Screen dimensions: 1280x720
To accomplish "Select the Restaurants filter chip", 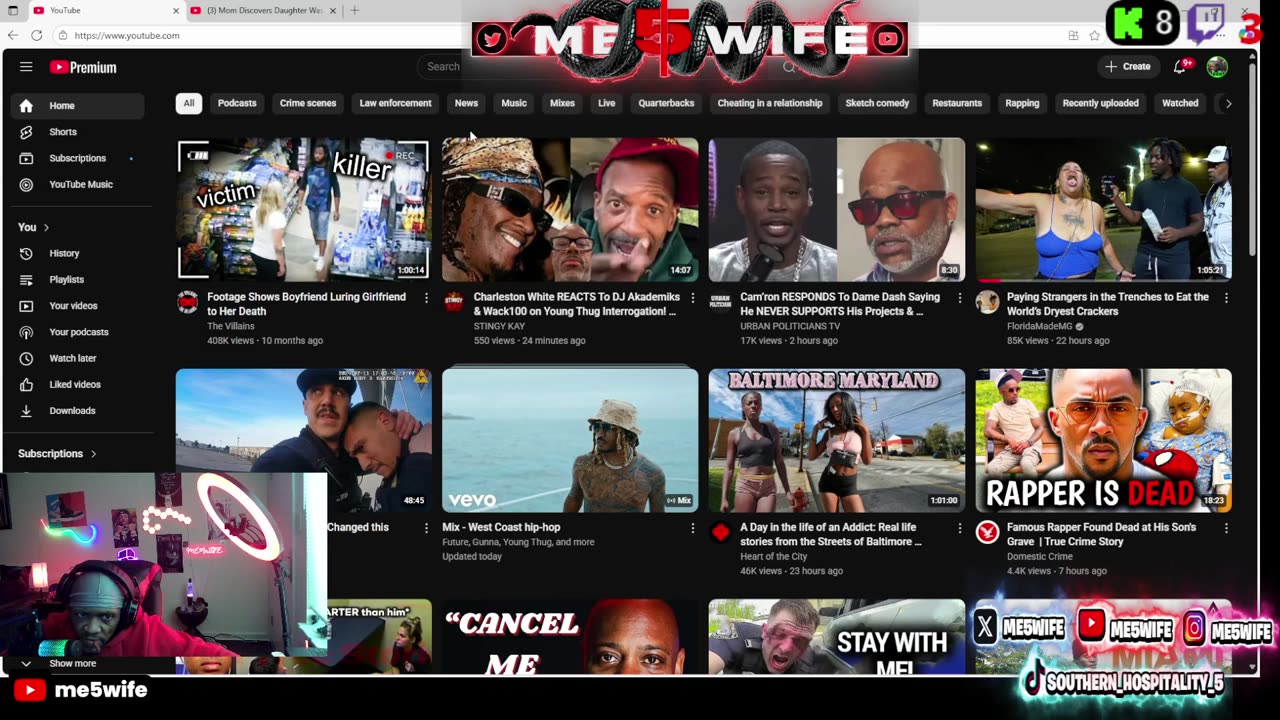I will click(x=957, y=103).
